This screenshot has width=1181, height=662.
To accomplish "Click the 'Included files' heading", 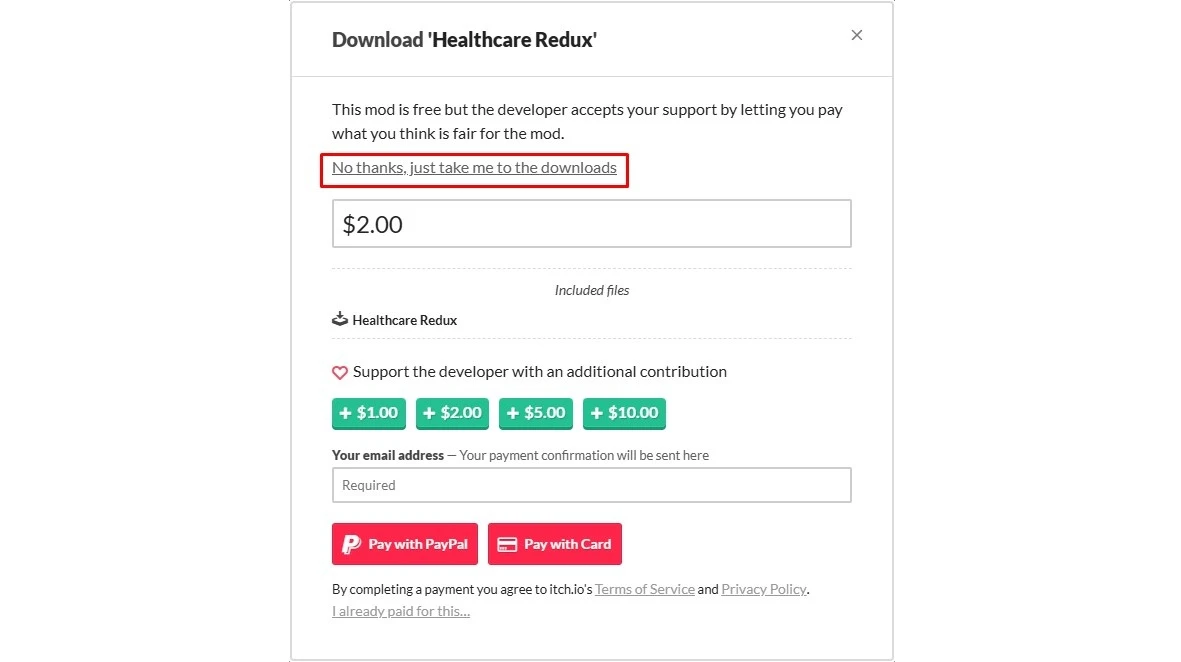I will click(x=592, y=291).
